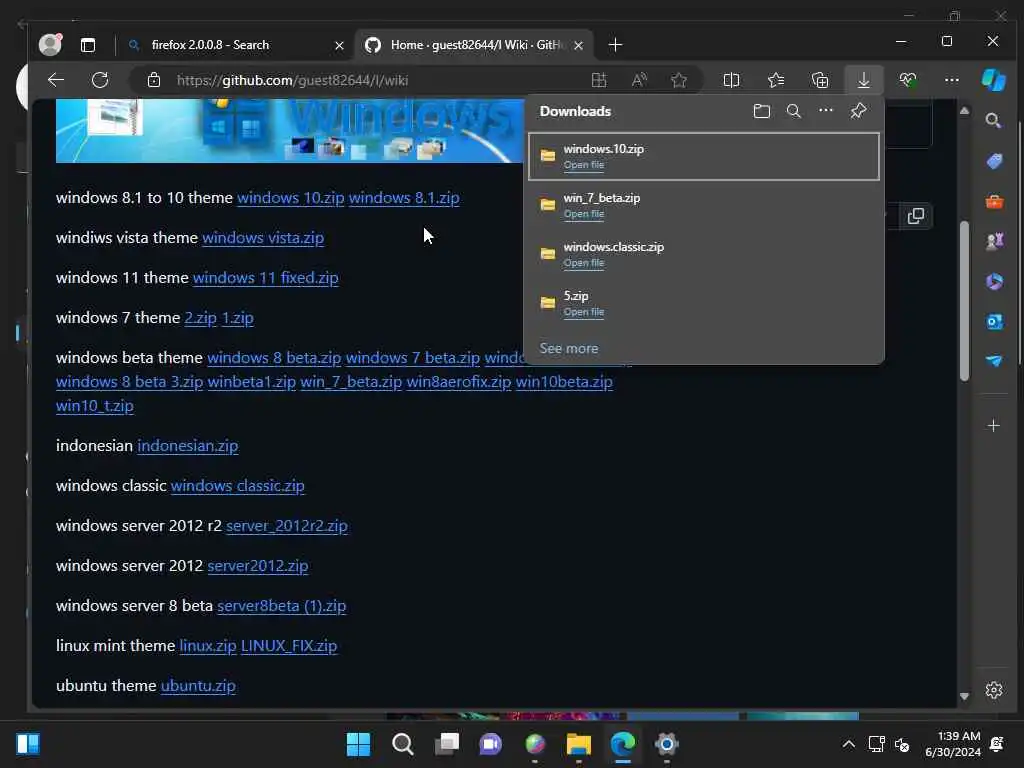Screen dimensions: 1024x768
Task: Open sidebar settings gear icon
Action: pos(994,690)
